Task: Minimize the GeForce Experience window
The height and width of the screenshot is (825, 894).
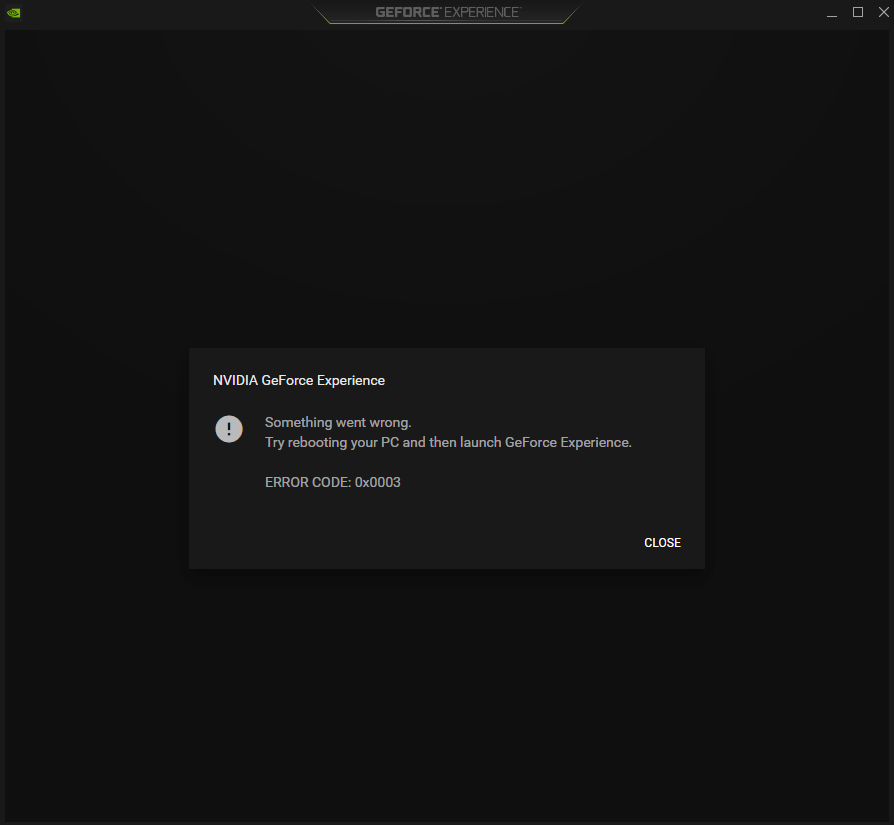Action: click(833, 13)
